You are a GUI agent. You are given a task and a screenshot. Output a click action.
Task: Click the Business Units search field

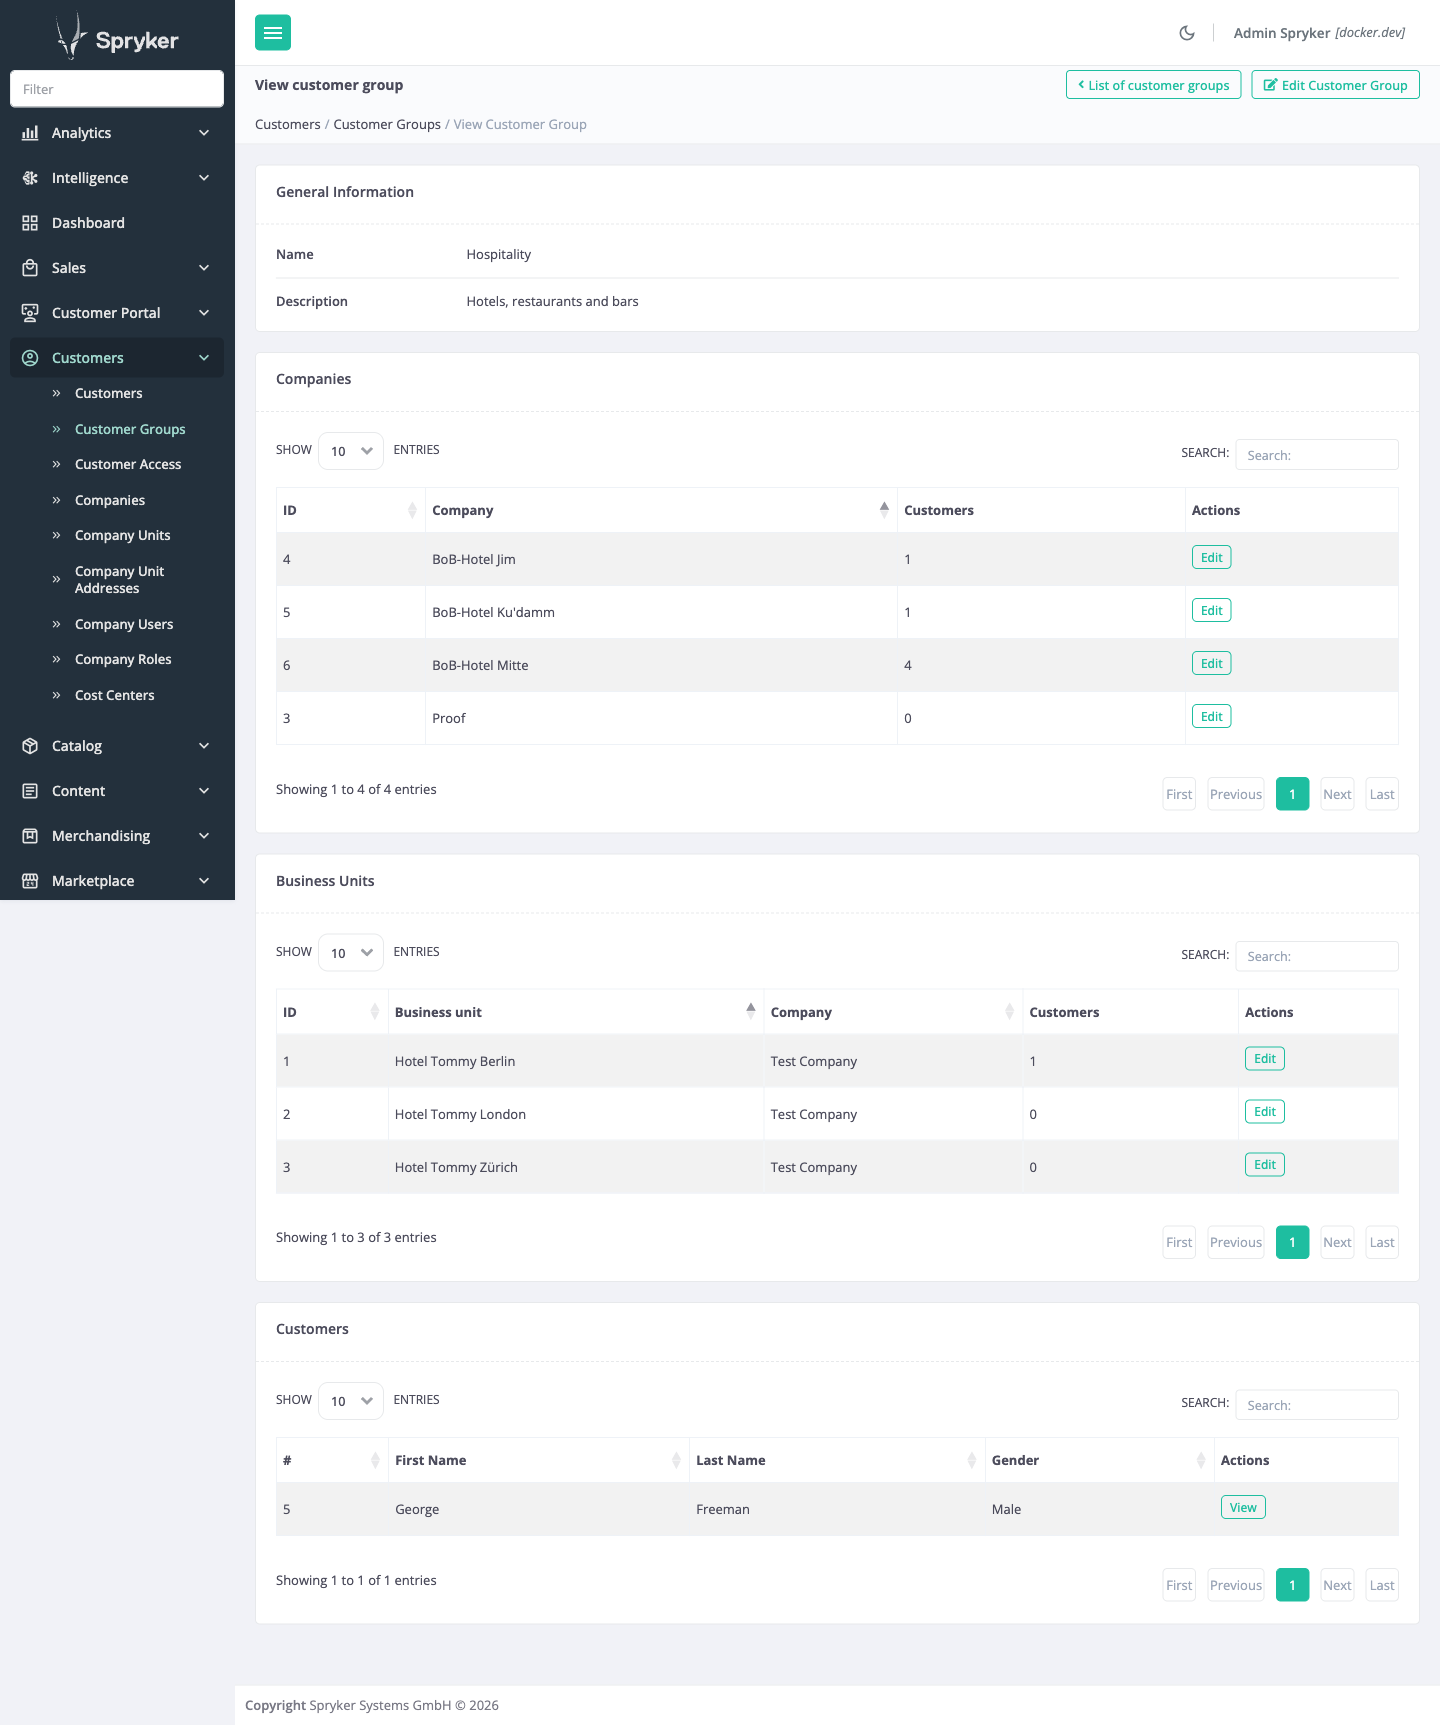1317,957
